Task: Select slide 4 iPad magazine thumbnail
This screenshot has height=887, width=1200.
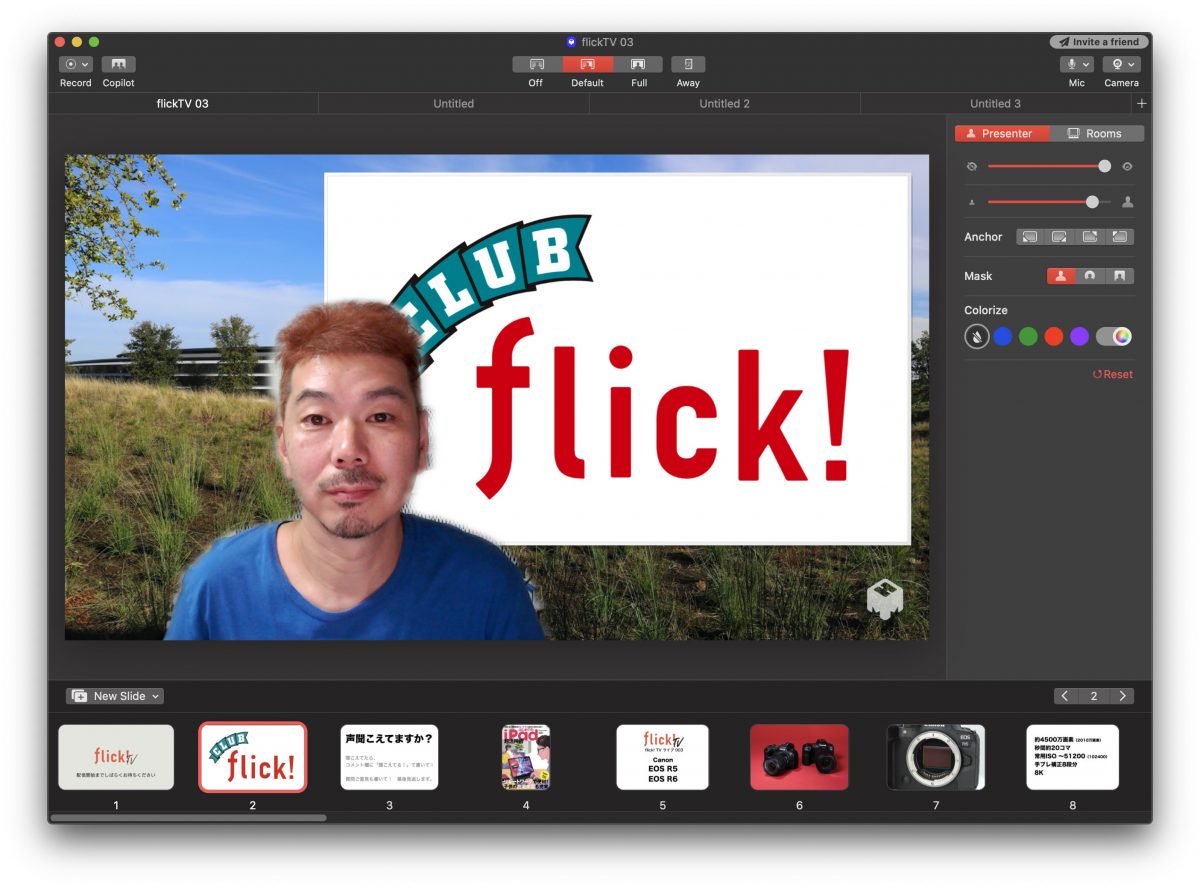Action: point(526,757)
